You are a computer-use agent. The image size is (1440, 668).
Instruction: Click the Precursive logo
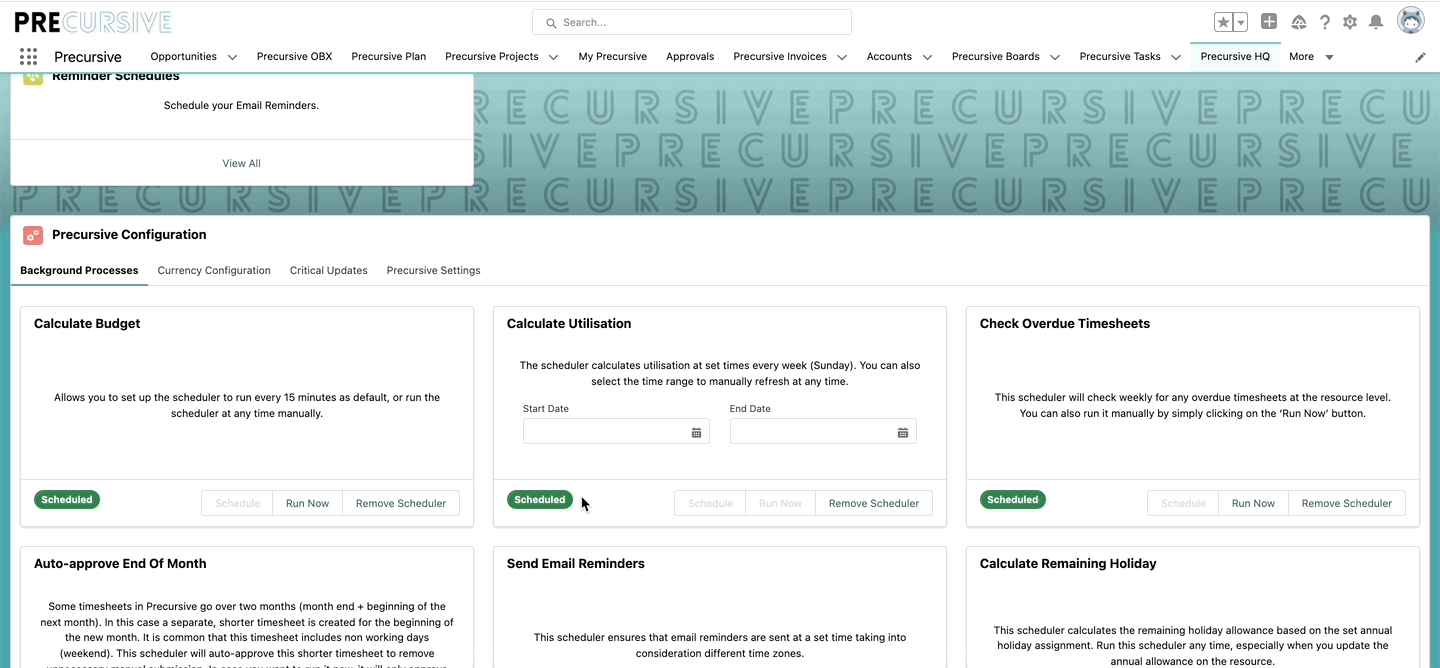click(x=93, y=22)
